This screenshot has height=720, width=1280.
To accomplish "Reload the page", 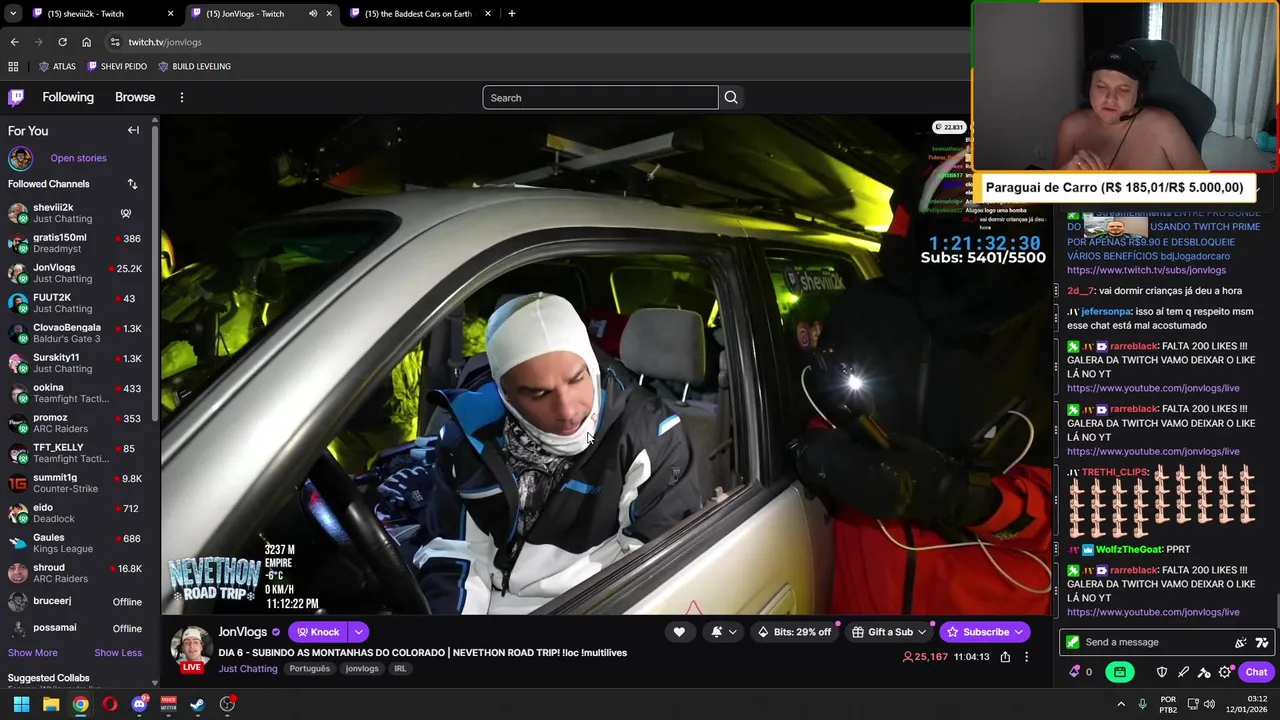I will [62, 42].
